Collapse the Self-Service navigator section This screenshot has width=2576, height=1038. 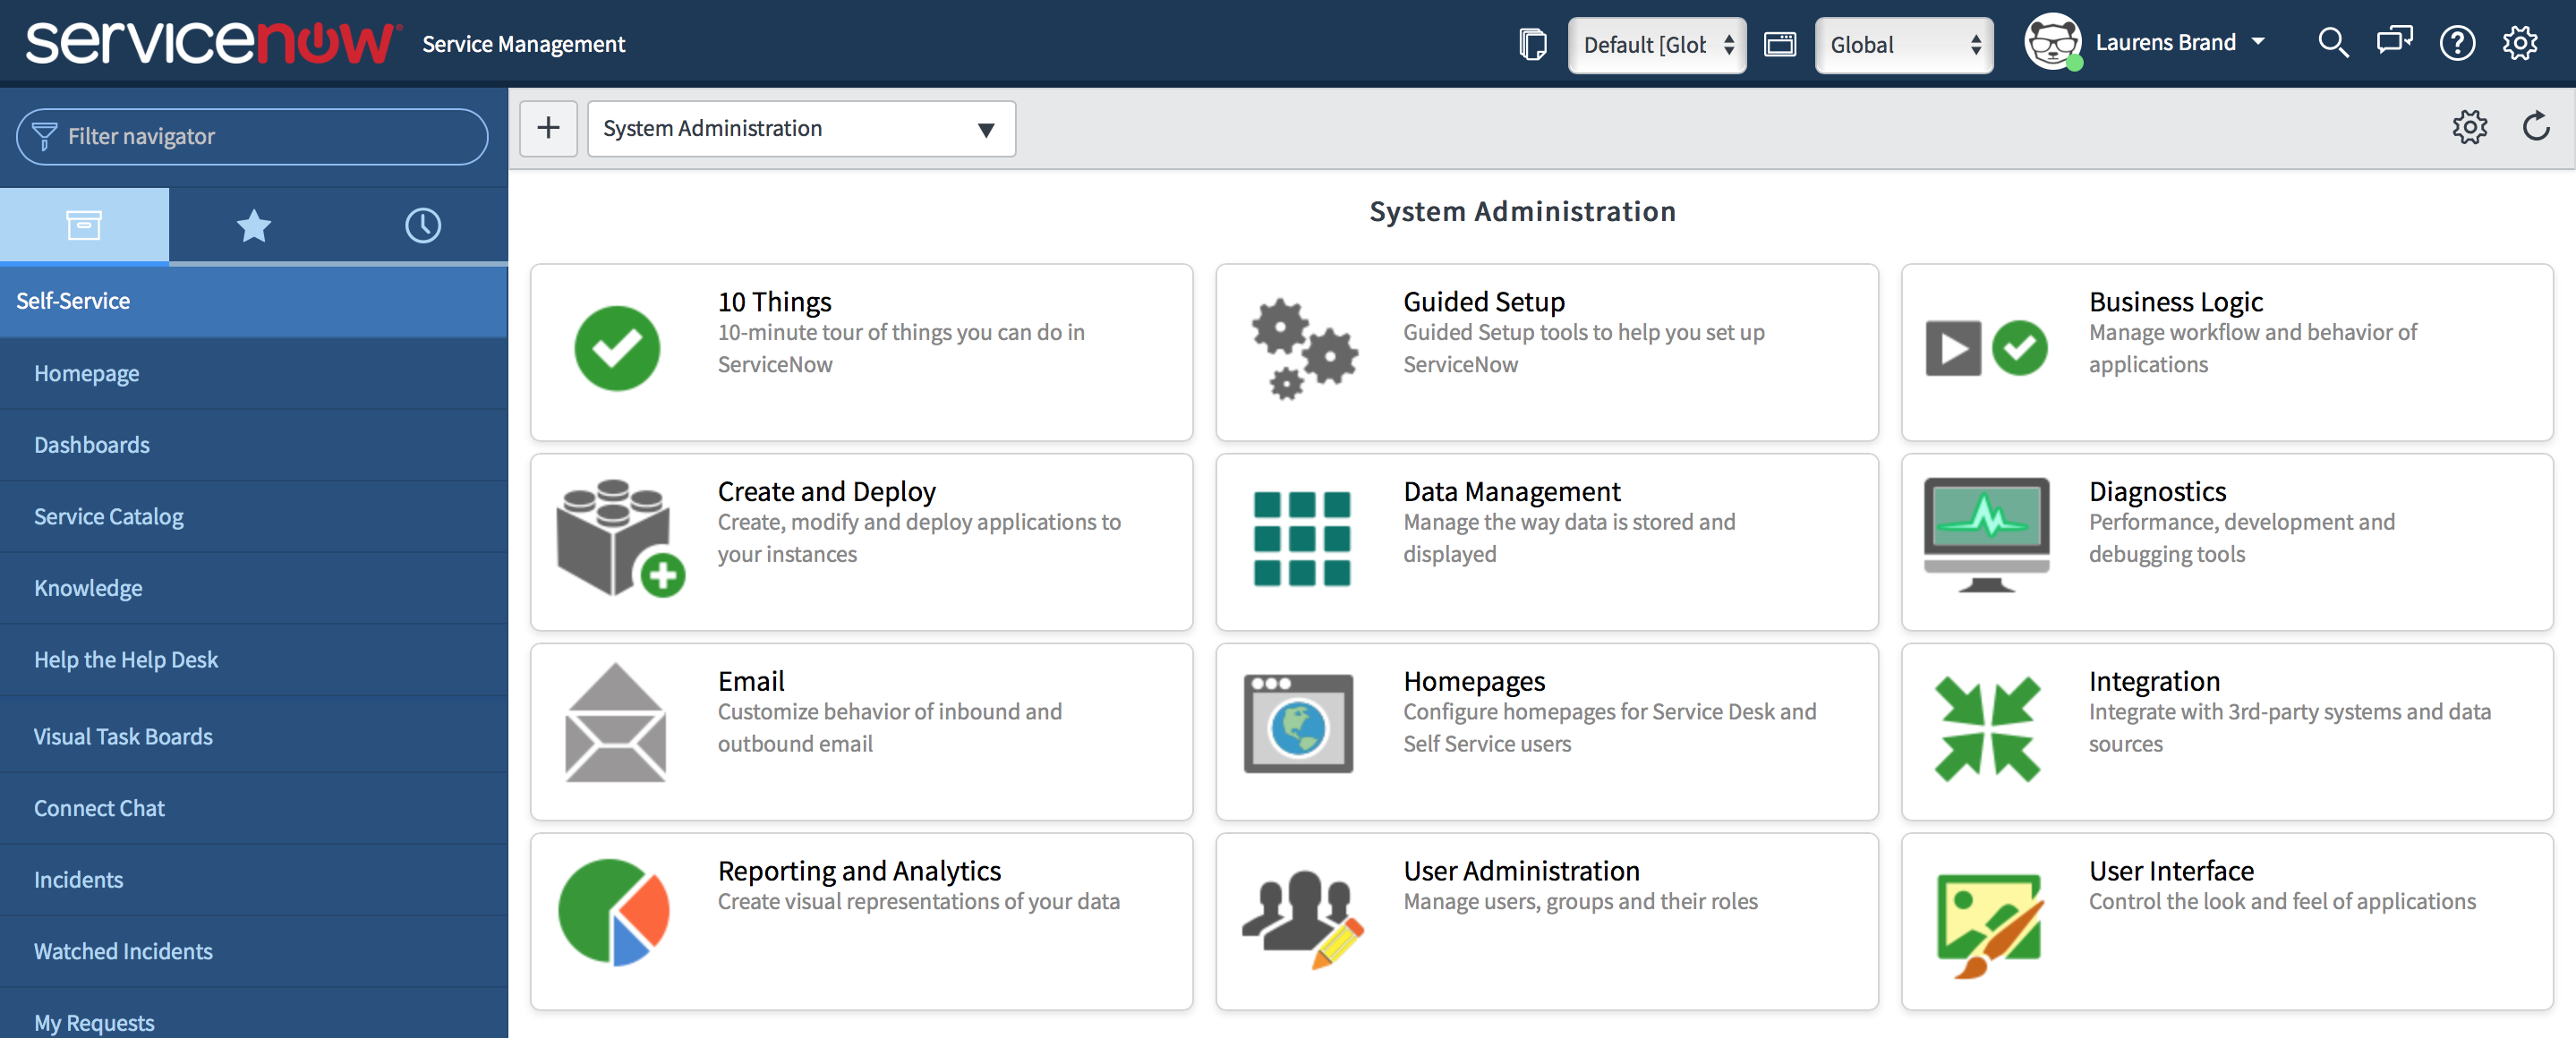click(x=73, y=301)
